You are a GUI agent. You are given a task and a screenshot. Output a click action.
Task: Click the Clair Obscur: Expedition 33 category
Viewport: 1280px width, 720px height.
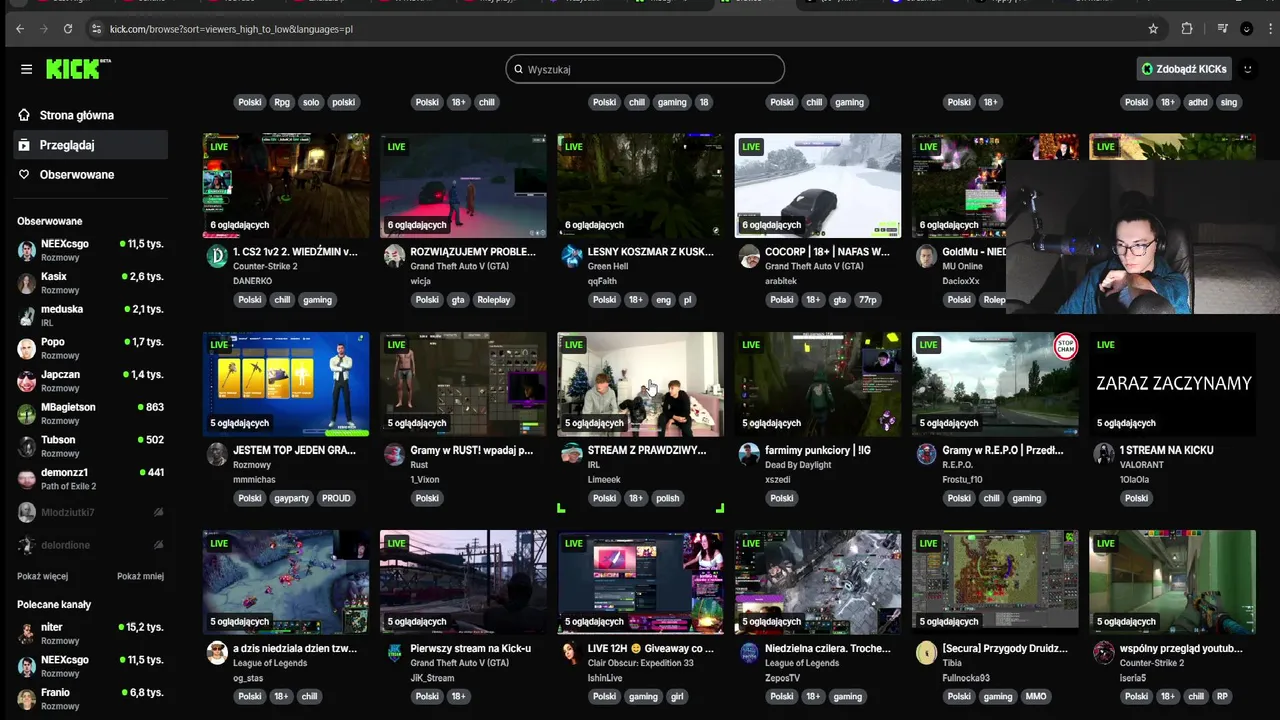pyautogui.click(x=640, y=663)
